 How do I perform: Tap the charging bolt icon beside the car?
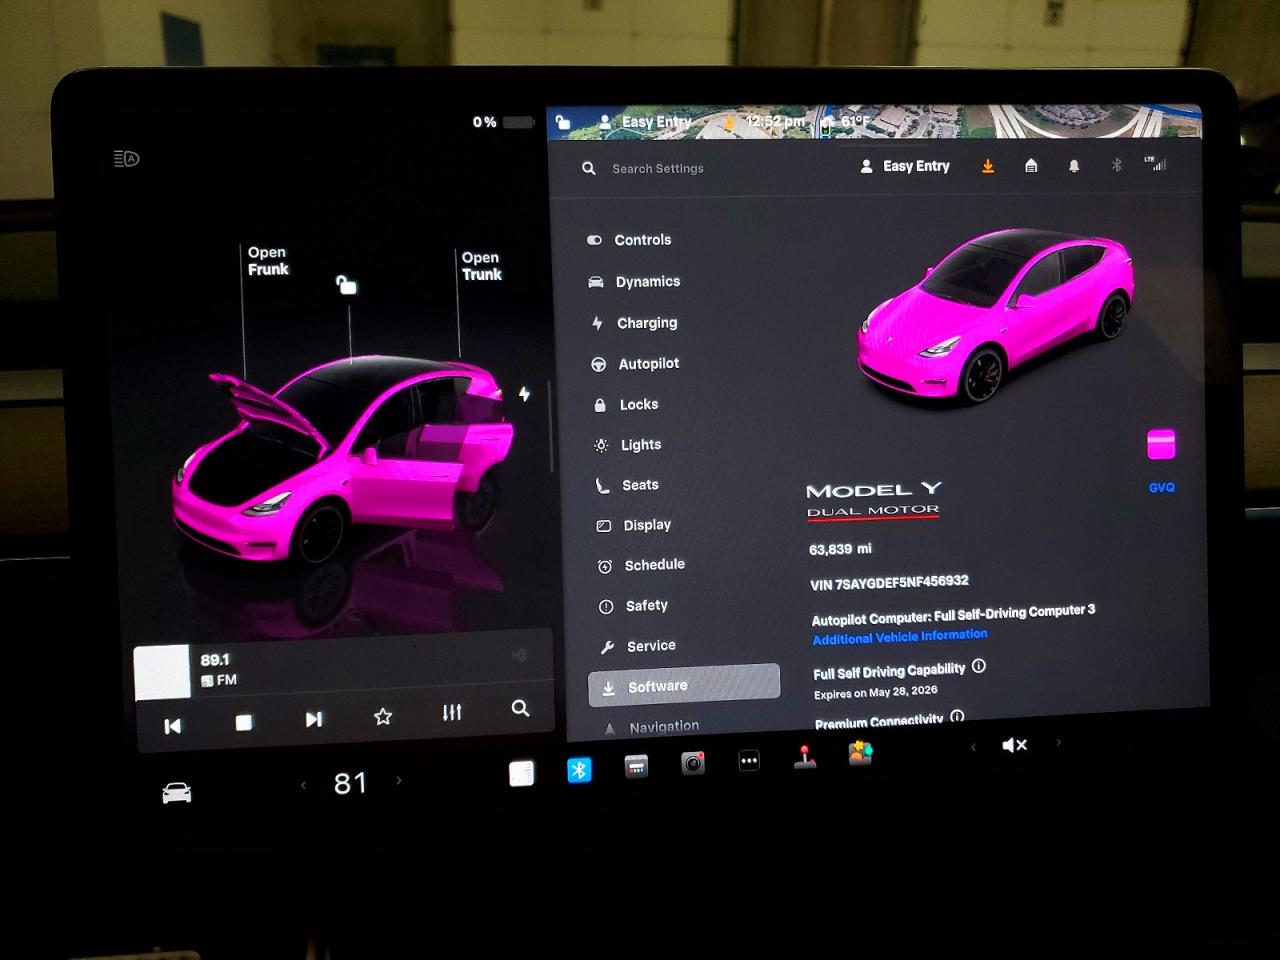tap(524, 394)
